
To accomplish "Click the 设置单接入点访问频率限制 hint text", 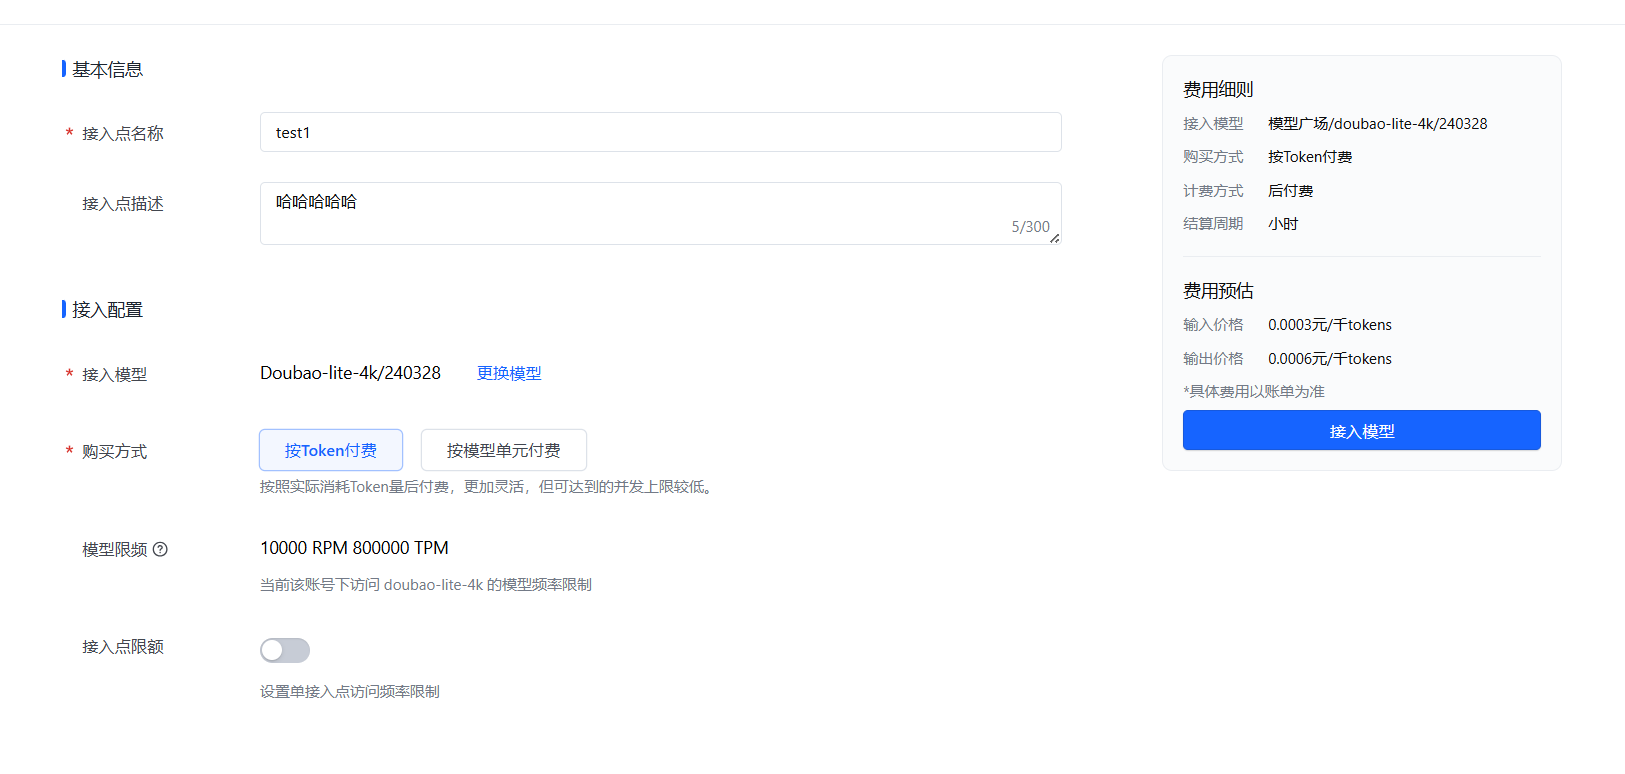I will 350,692.
